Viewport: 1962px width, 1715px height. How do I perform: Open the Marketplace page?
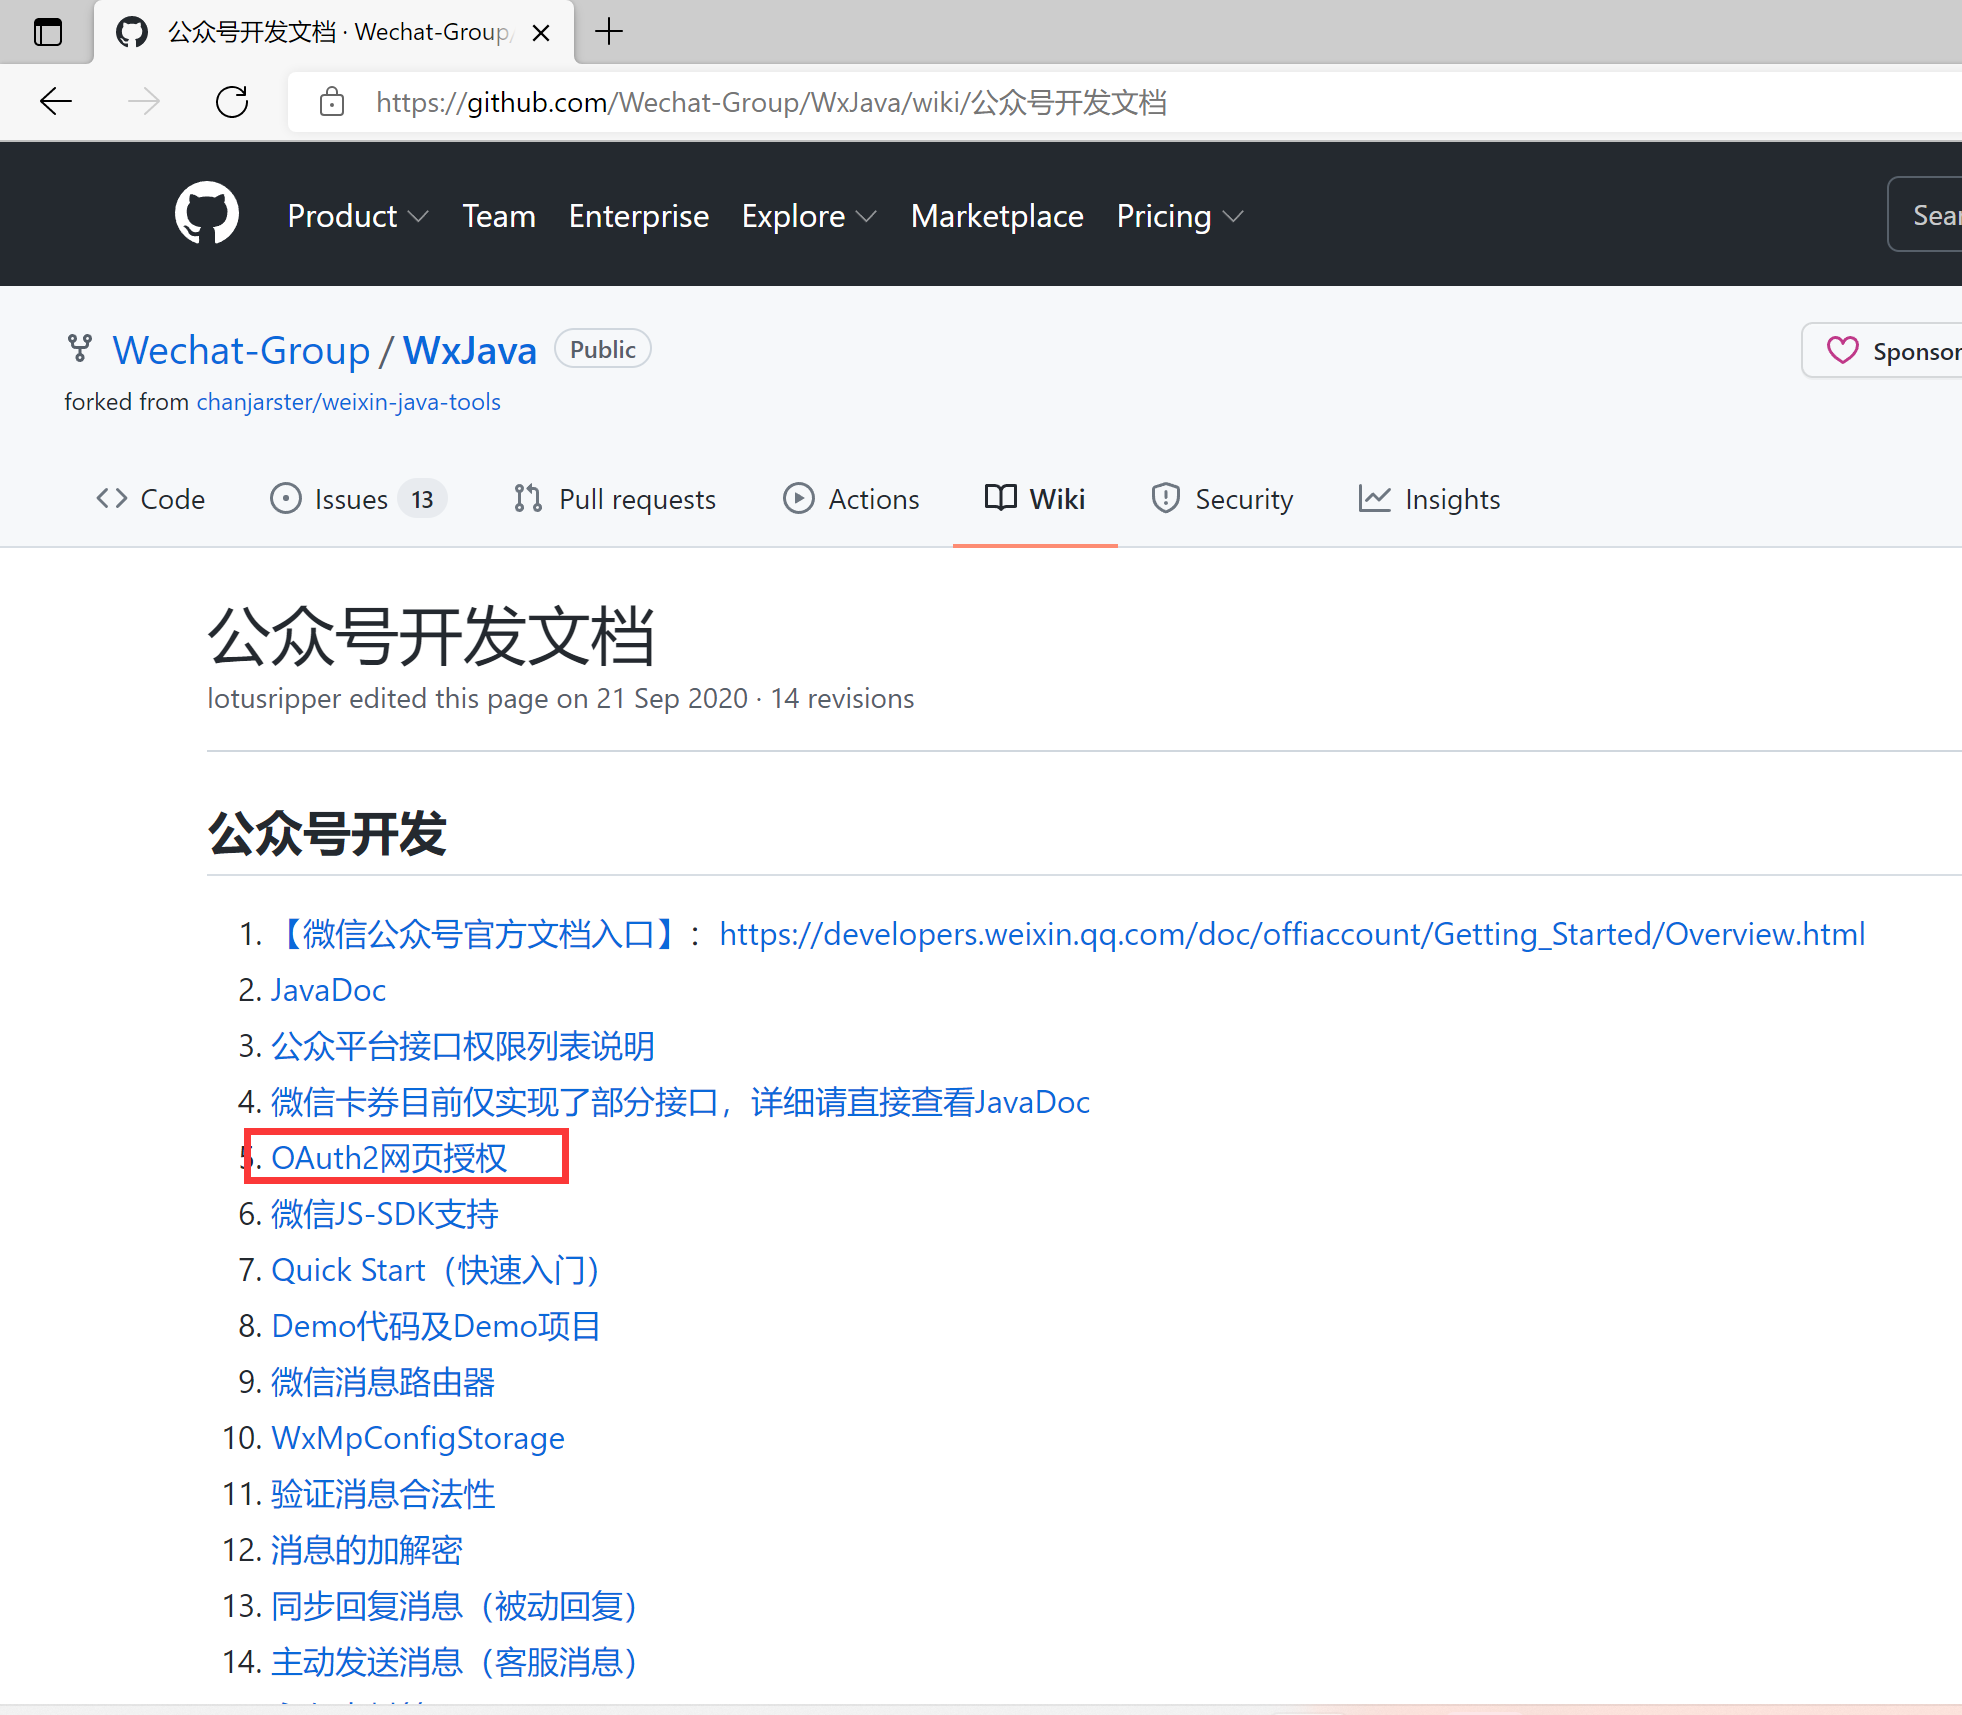point(997,216)
